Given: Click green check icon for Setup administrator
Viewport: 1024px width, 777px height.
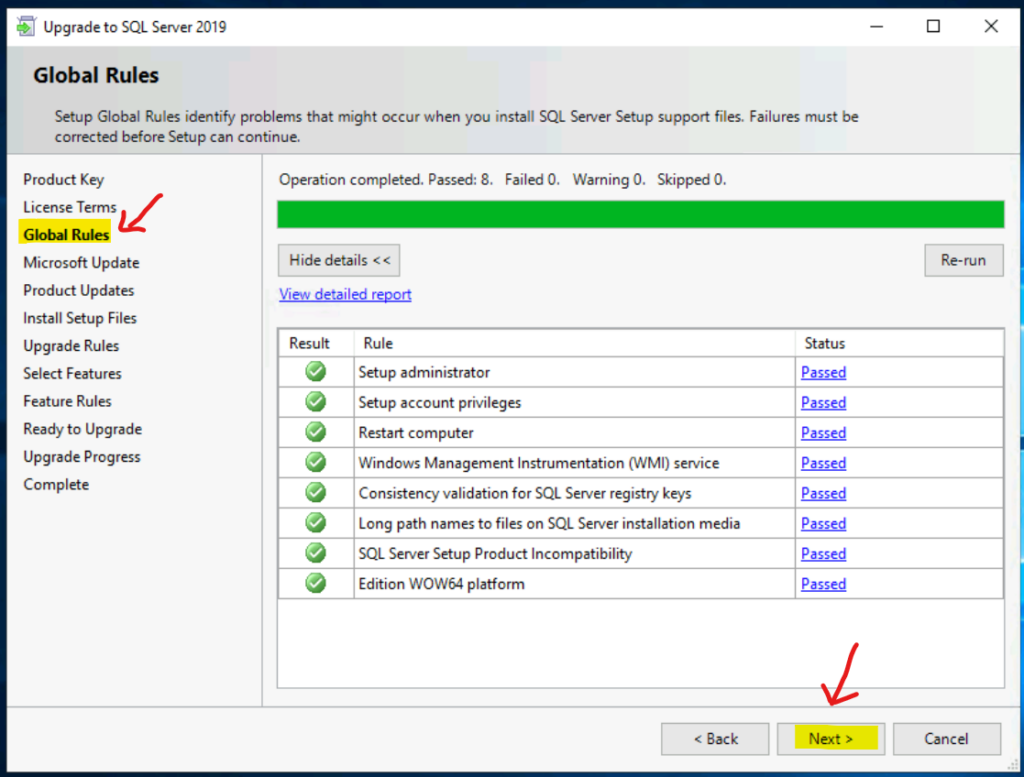Looking at the screenshot, I should (x=316, y=372).
